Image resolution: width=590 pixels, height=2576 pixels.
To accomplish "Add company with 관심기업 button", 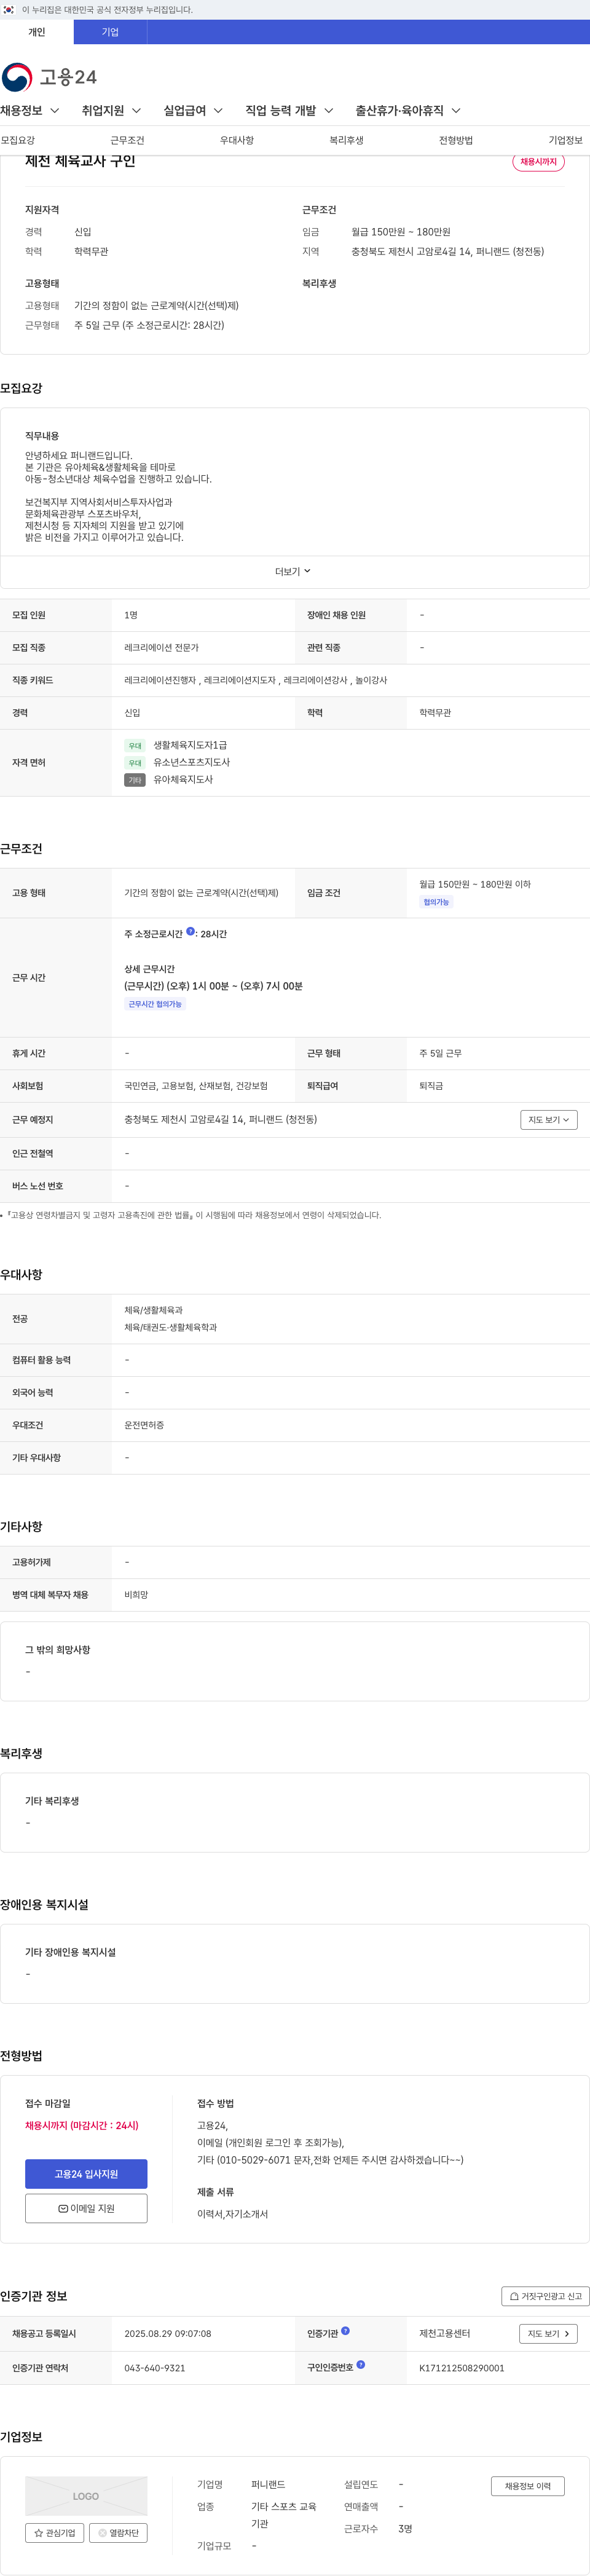I will point(55,2533).
